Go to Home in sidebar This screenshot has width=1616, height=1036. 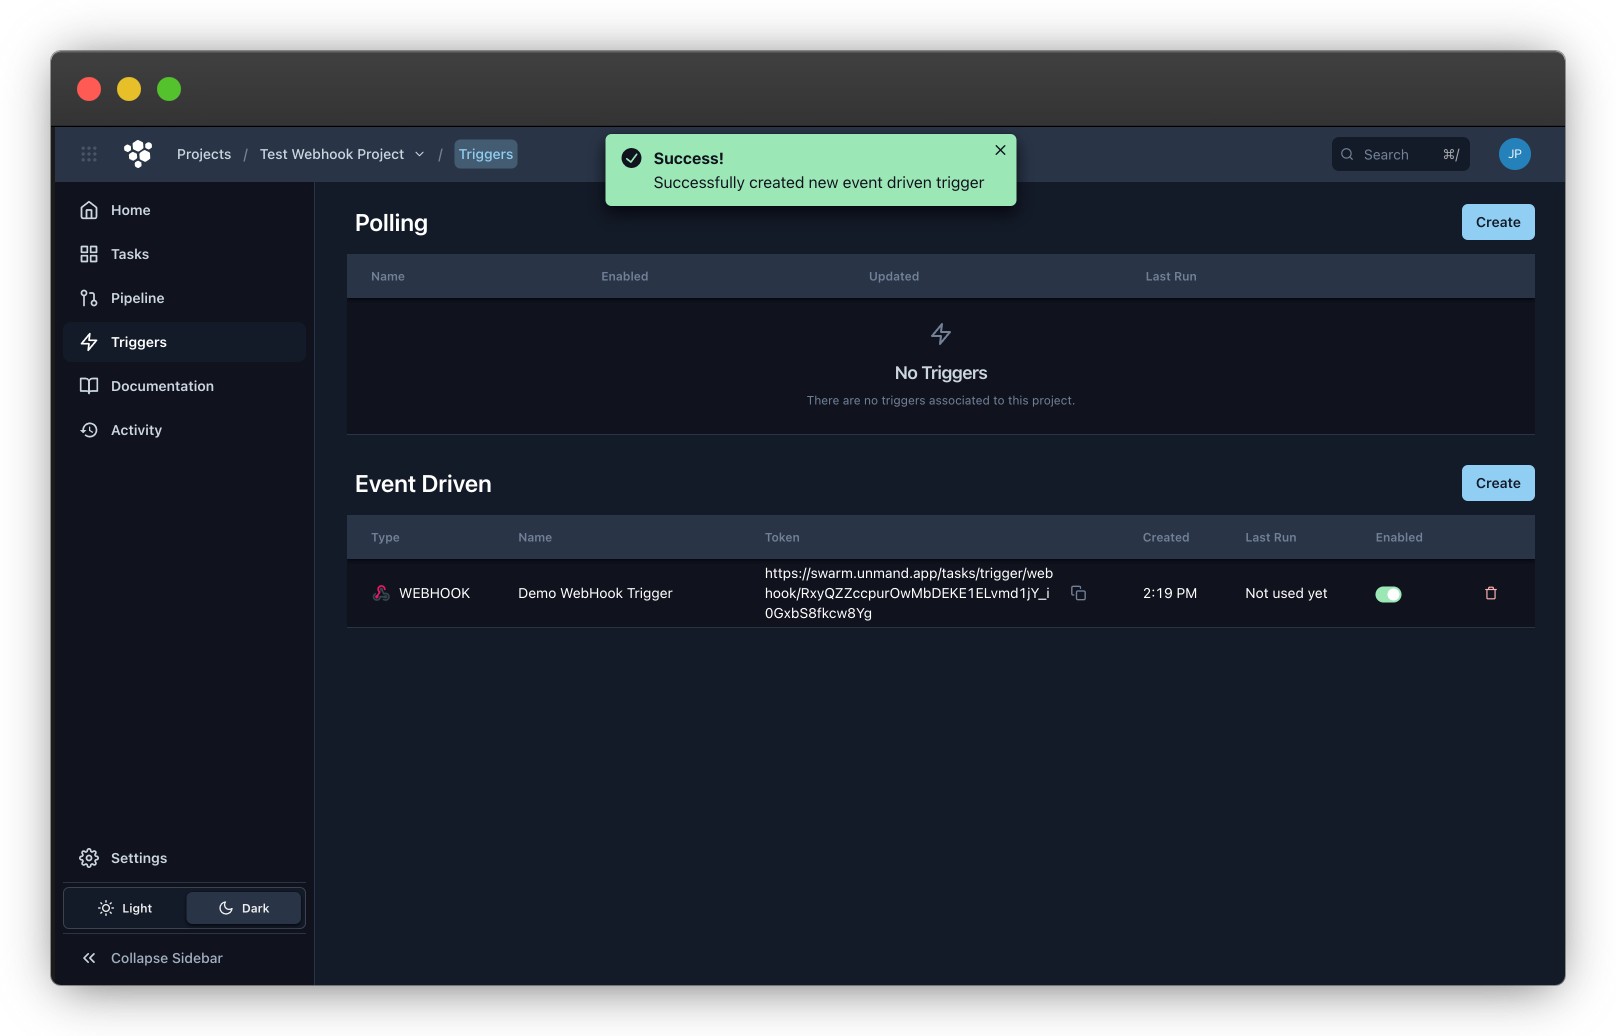(x=130, y=210)
